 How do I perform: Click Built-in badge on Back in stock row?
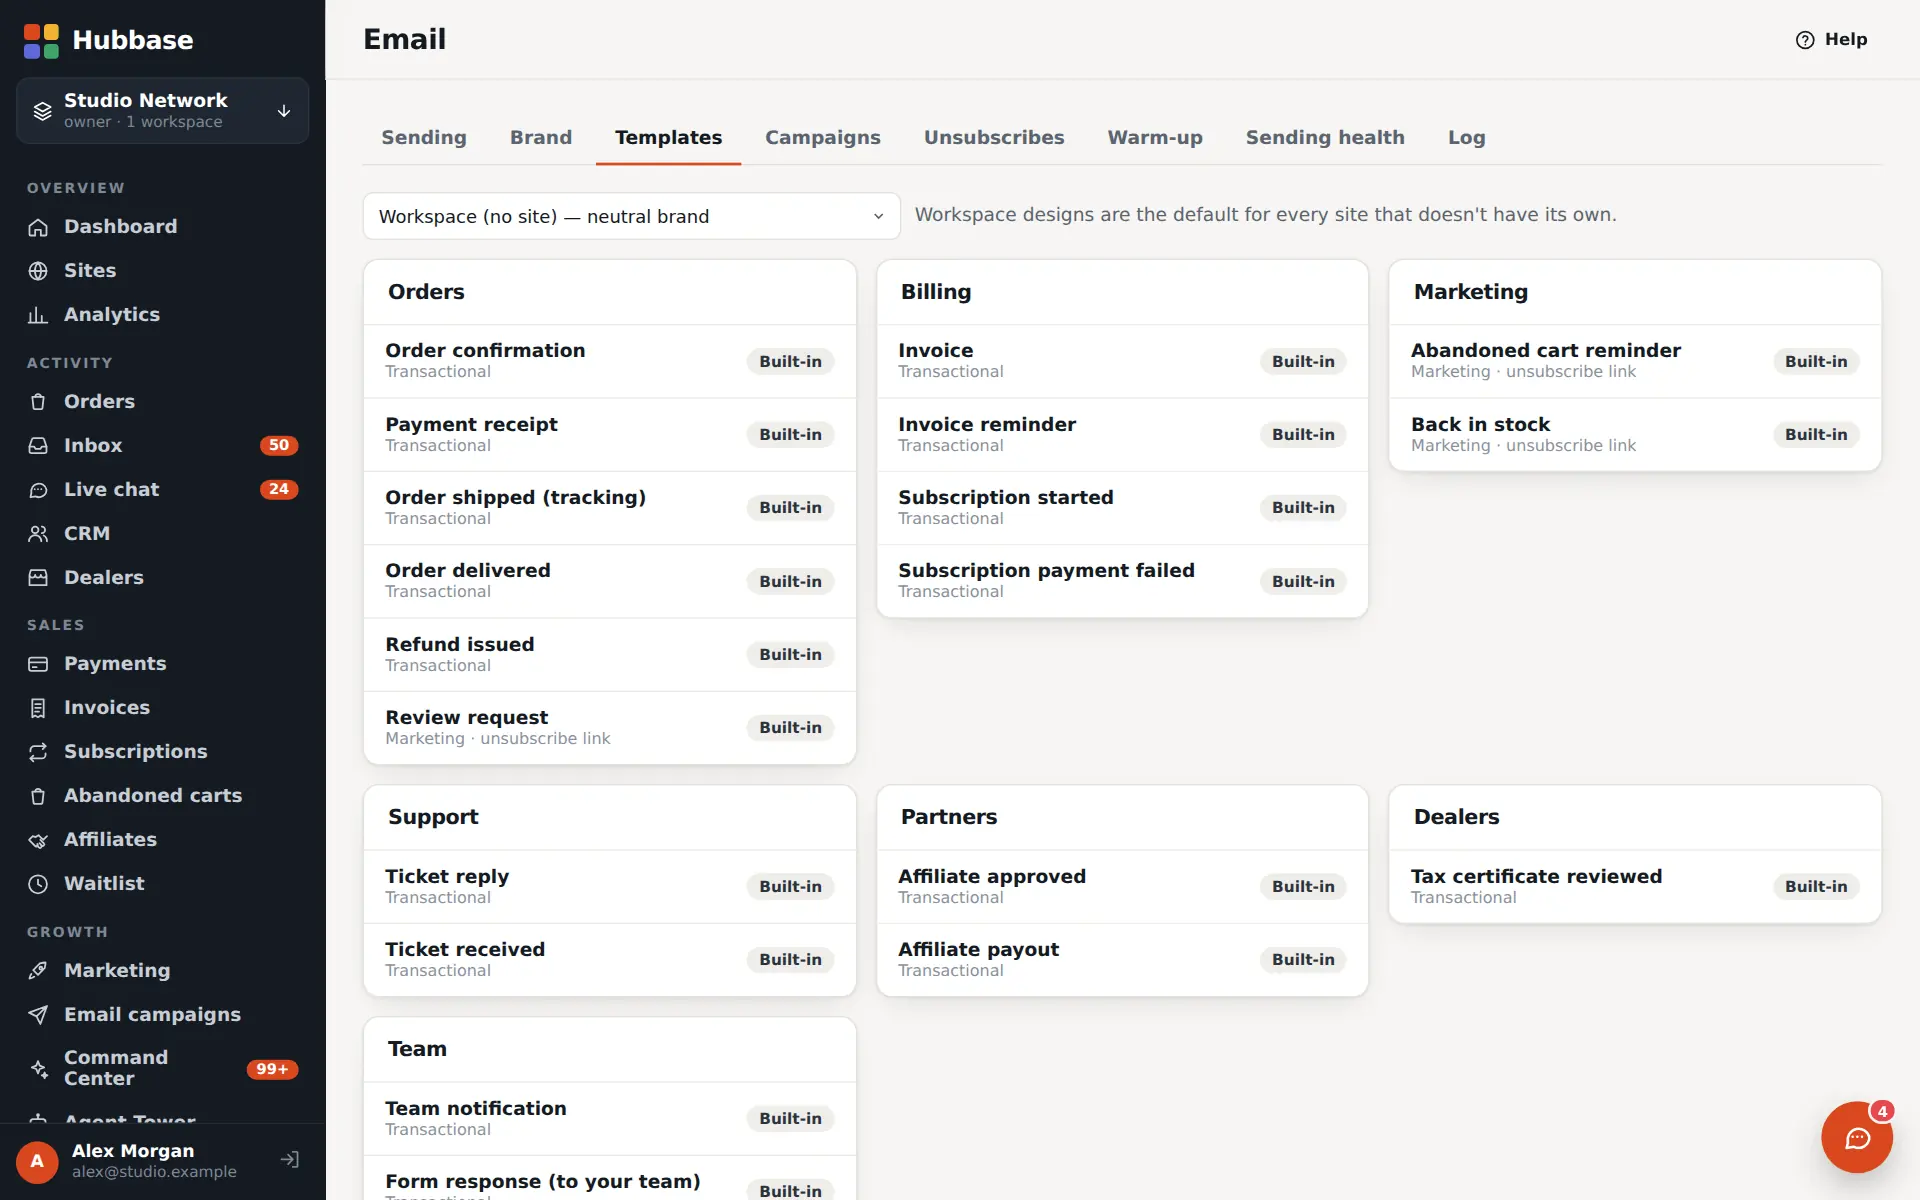click(x=1816, y=435)
